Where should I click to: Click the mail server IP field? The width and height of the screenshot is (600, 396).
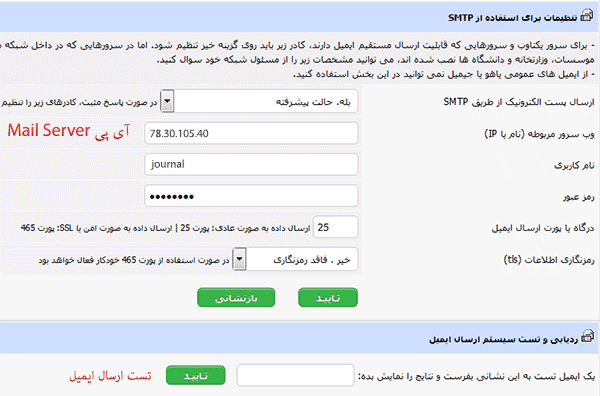251,133
